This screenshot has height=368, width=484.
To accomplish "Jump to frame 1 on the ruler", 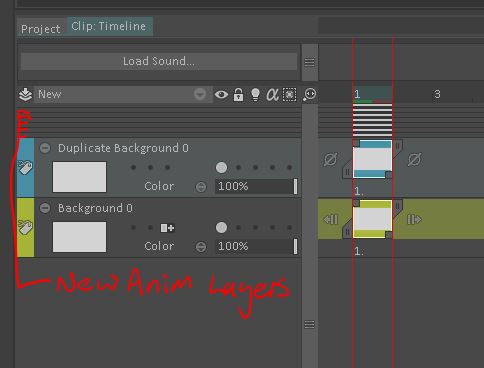I will 357,94.
